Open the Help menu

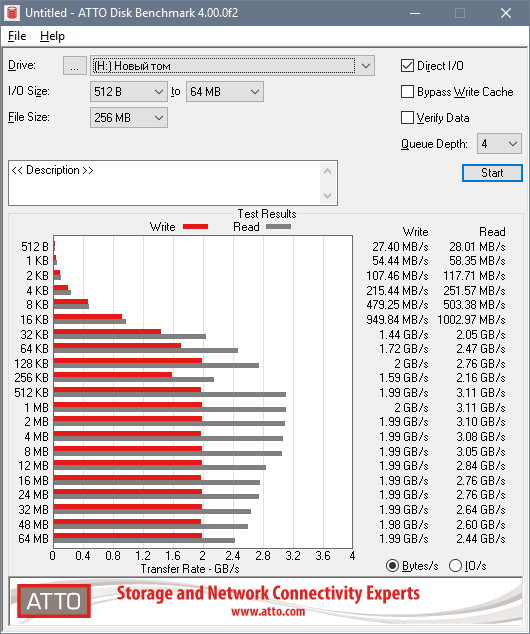pos(52,36)
